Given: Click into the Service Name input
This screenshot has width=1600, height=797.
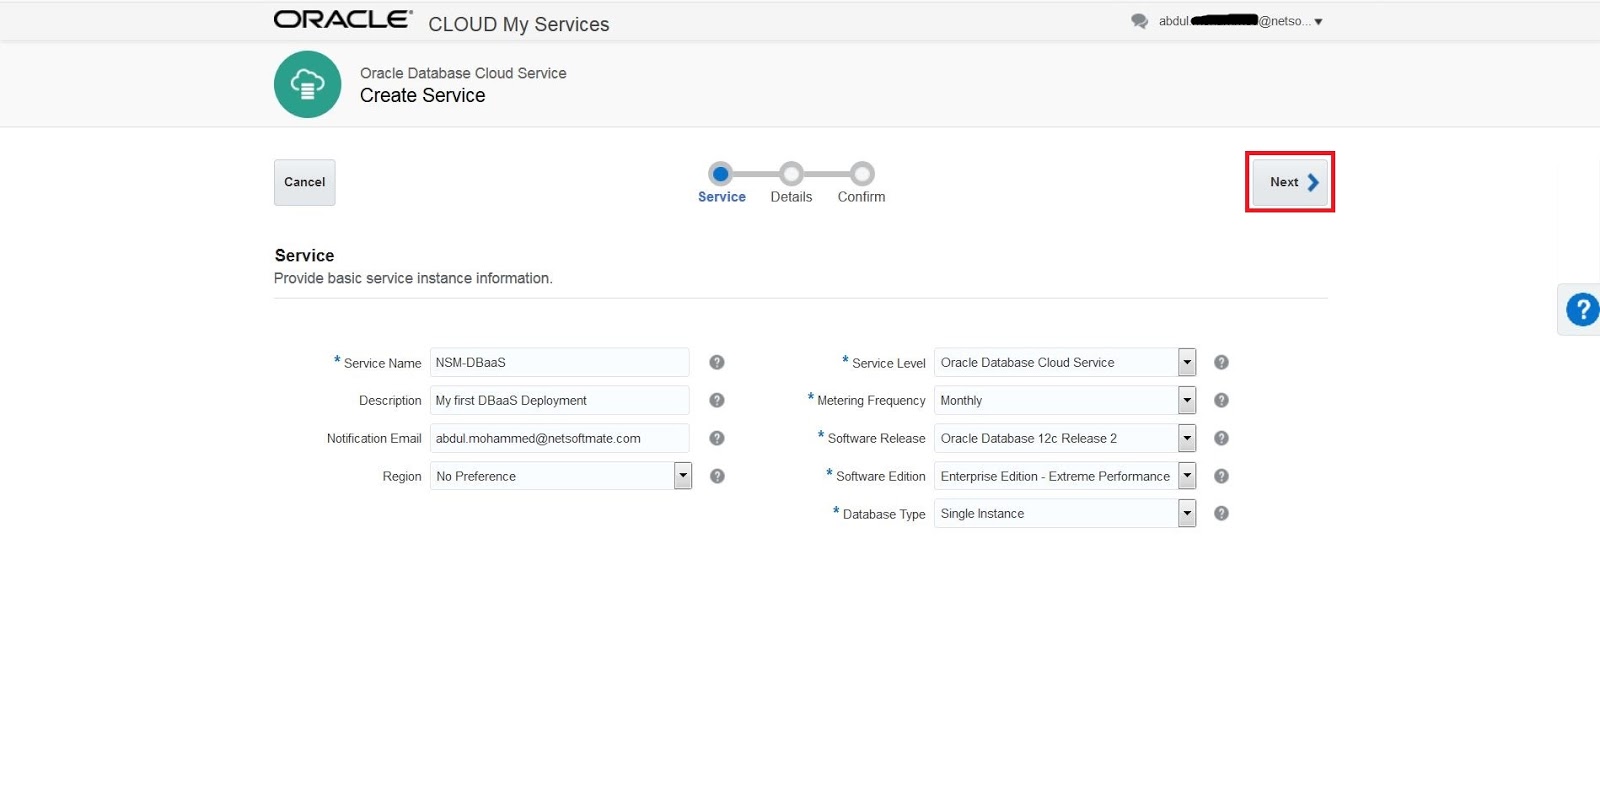Looking at the screenshot, I should [560, 362].
